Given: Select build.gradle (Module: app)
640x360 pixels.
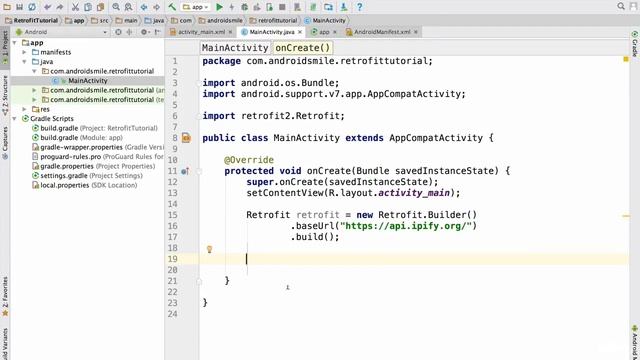Looking at the screenshot, I should 82,138.
